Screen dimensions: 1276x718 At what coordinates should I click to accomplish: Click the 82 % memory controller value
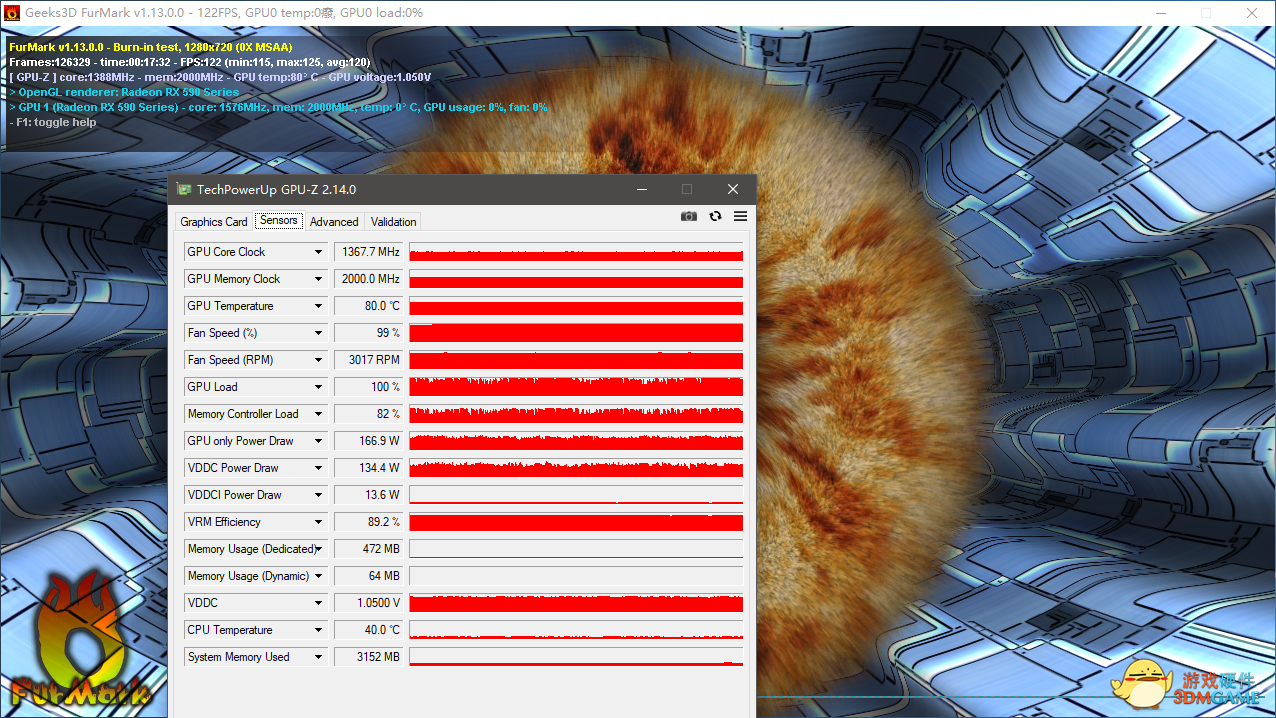click(368, 414)
